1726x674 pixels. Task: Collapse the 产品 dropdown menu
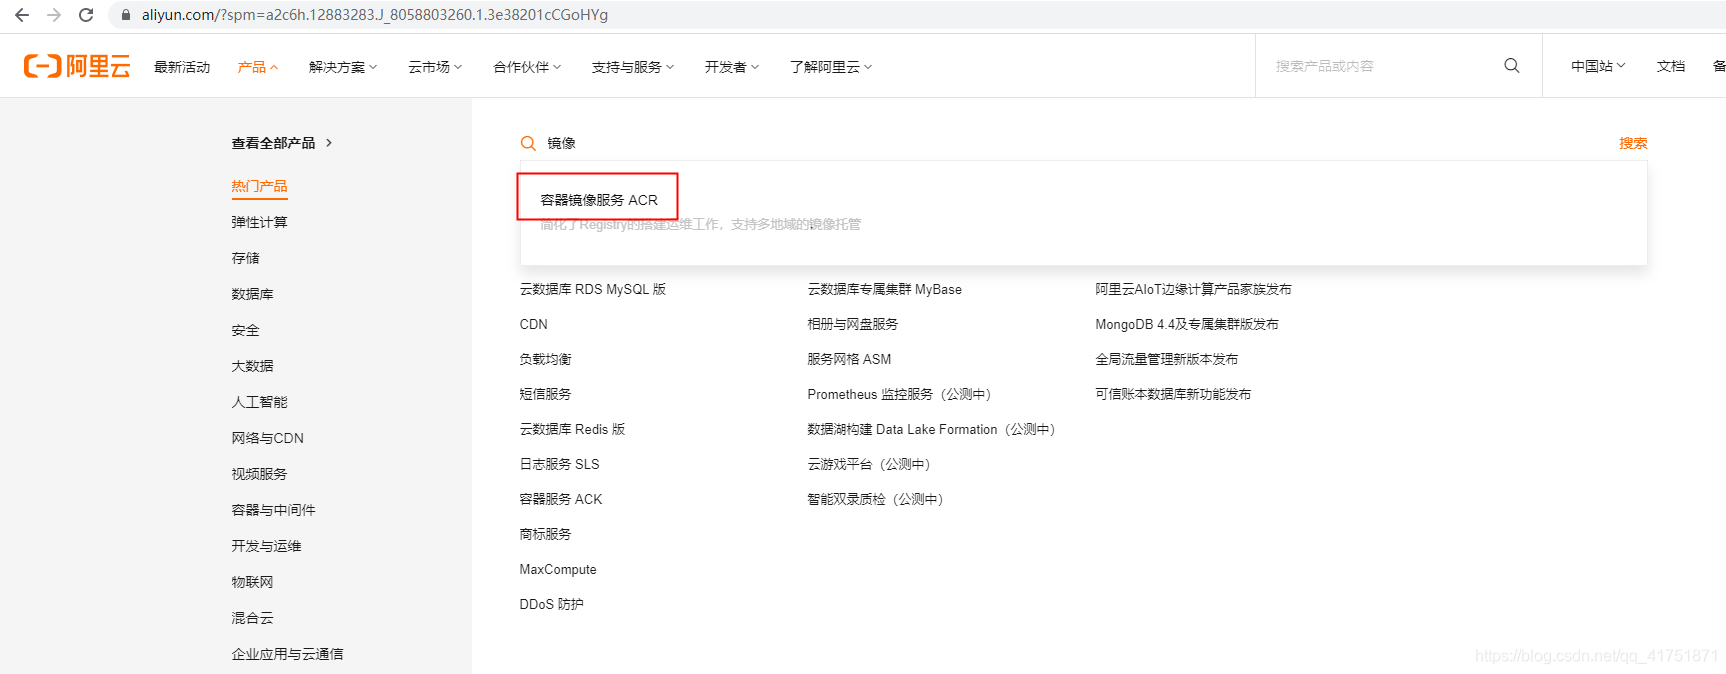tap(258, 67)
